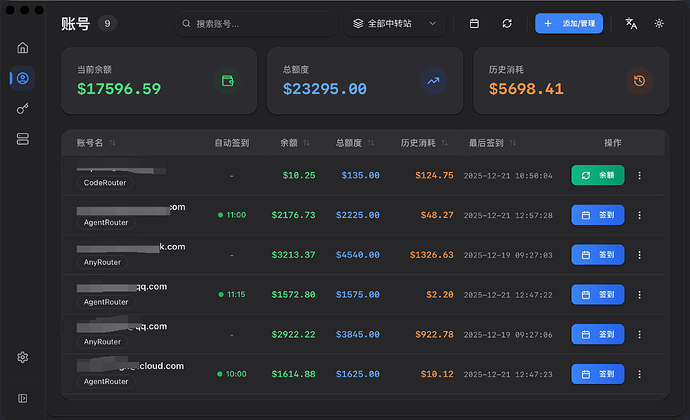Click the 自动签到 column header

click(232, 143)
